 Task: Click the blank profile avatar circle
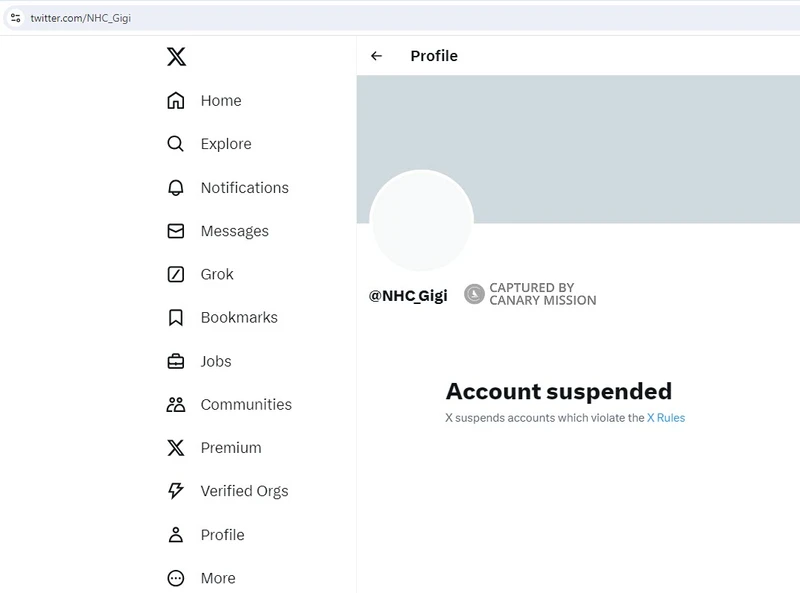click(421, 220)
